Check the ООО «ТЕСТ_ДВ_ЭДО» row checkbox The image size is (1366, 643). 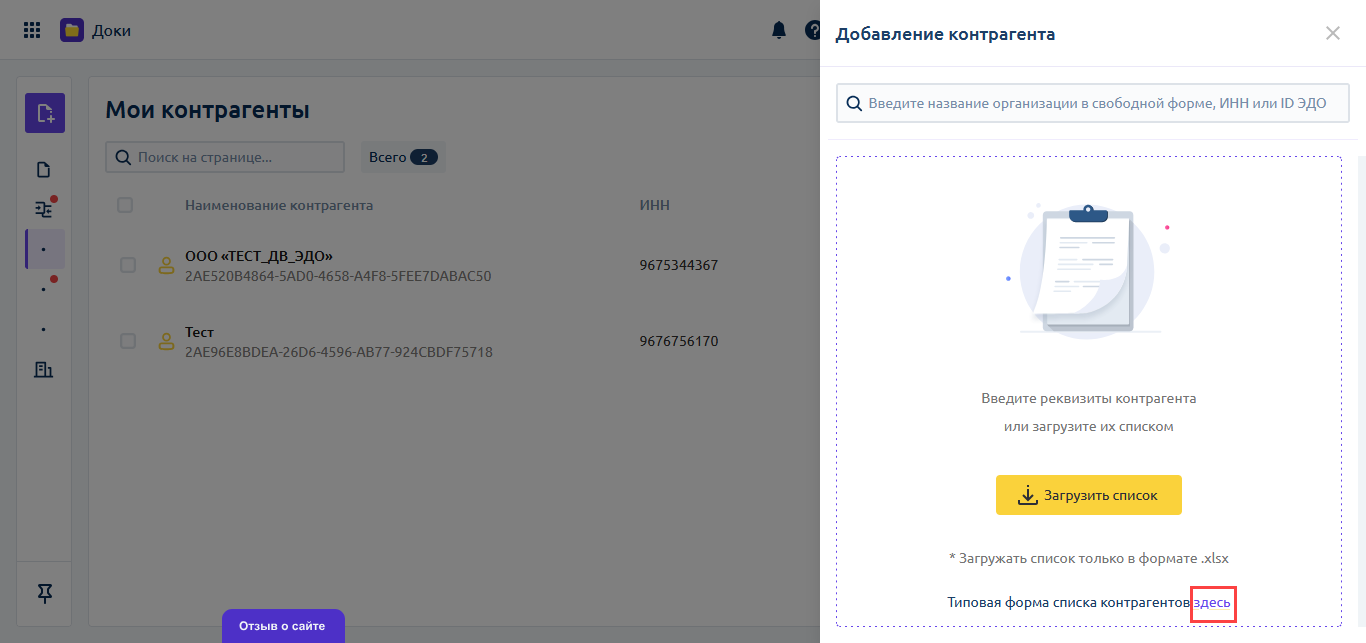[128, 265]
